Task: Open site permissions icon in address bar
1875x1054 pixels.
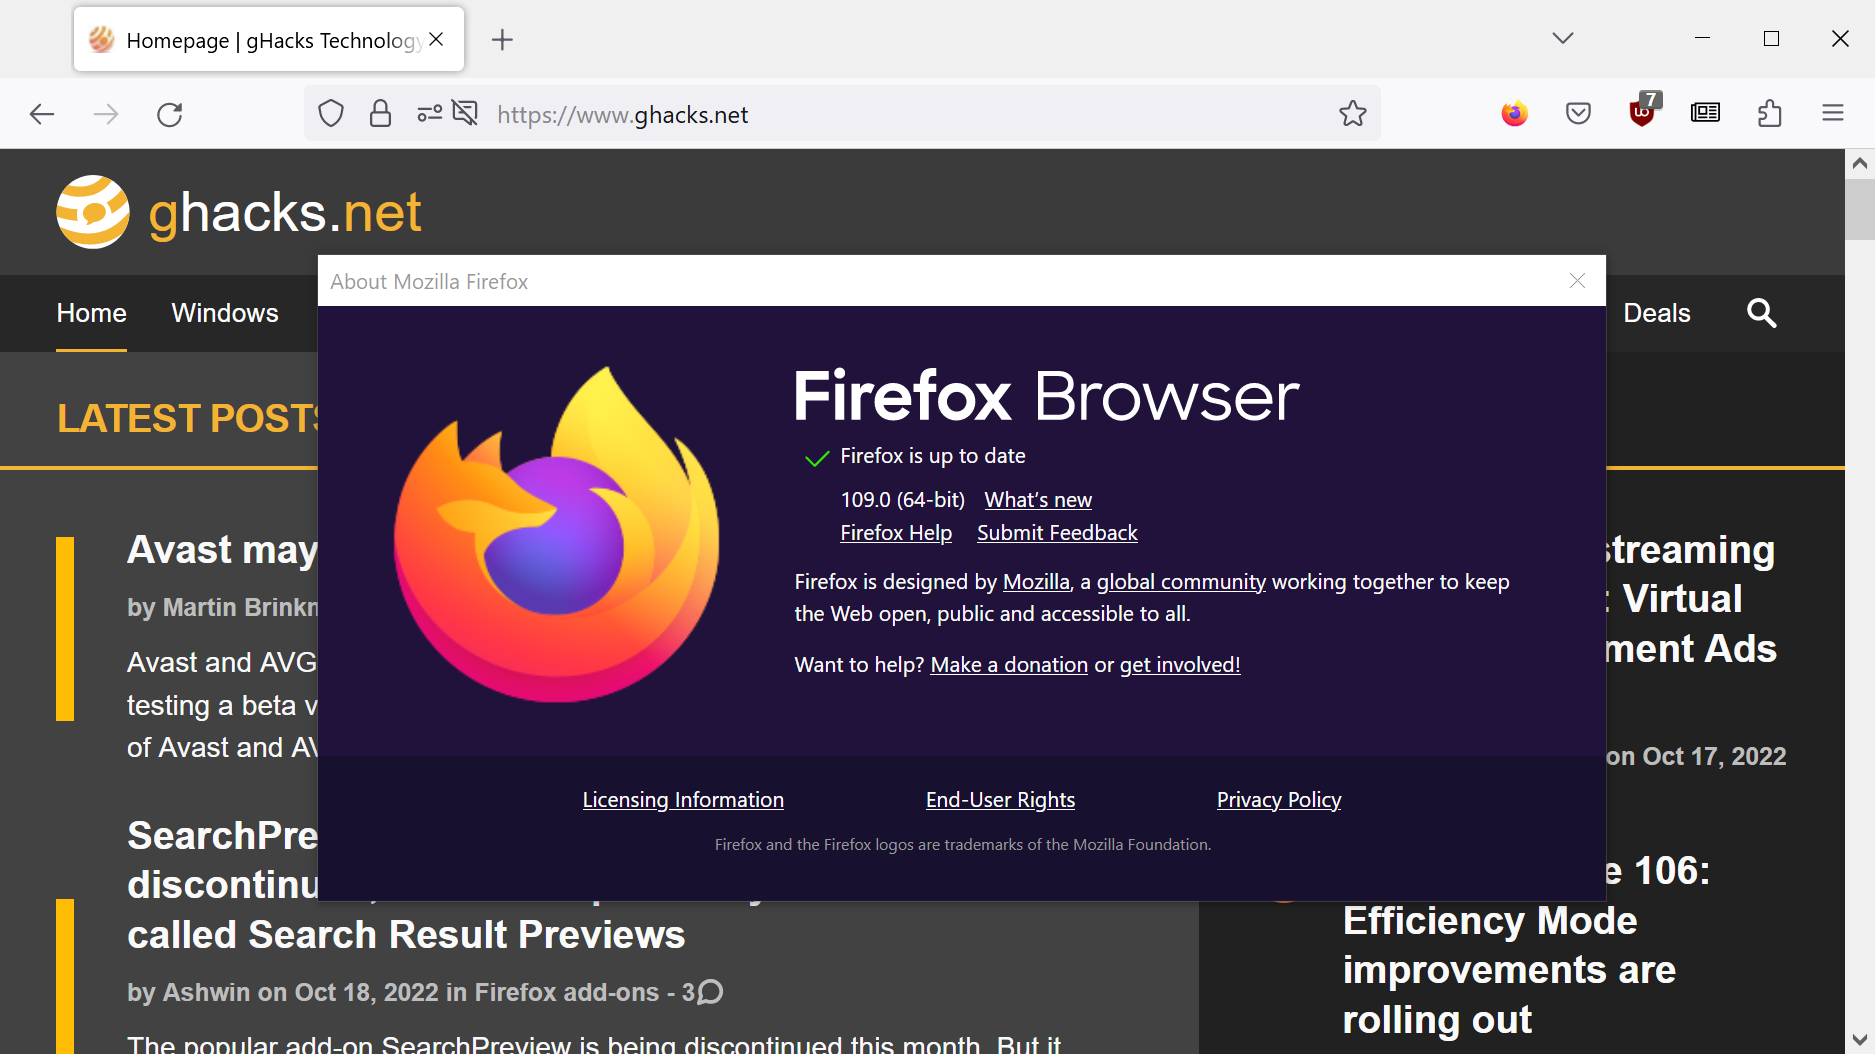Action: tap(430, 114)
